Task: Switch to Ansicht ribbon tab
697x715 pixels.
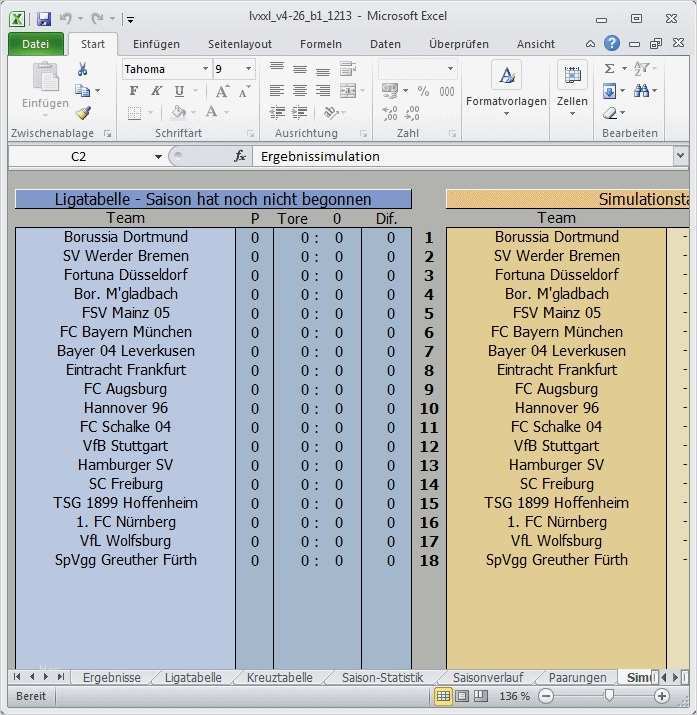Action: [x=536, y=44]
